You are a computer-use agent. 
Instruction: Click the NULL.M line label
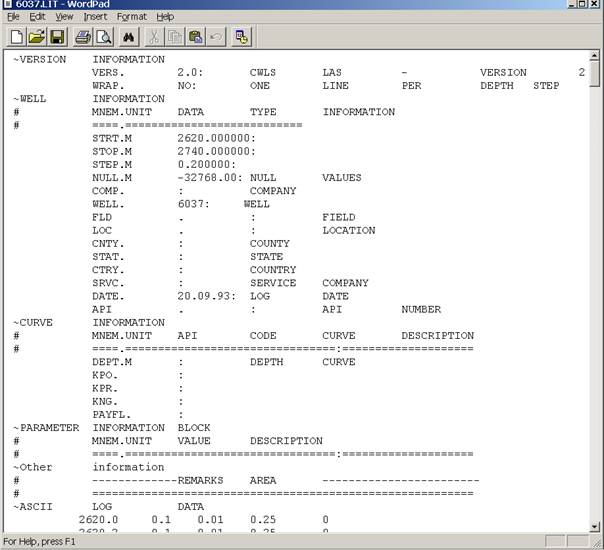(112, 178)
